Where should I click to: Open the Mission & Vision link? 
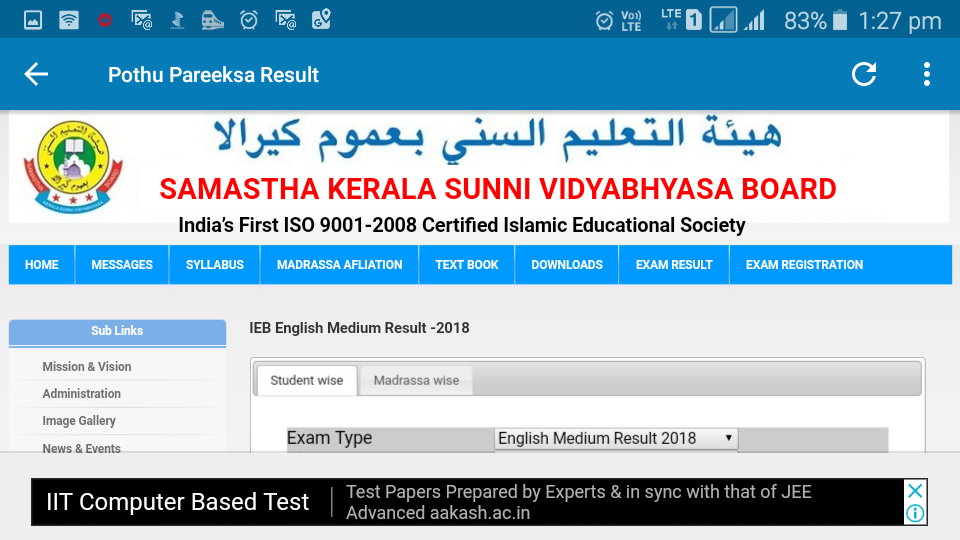click(x=87, y=366)
